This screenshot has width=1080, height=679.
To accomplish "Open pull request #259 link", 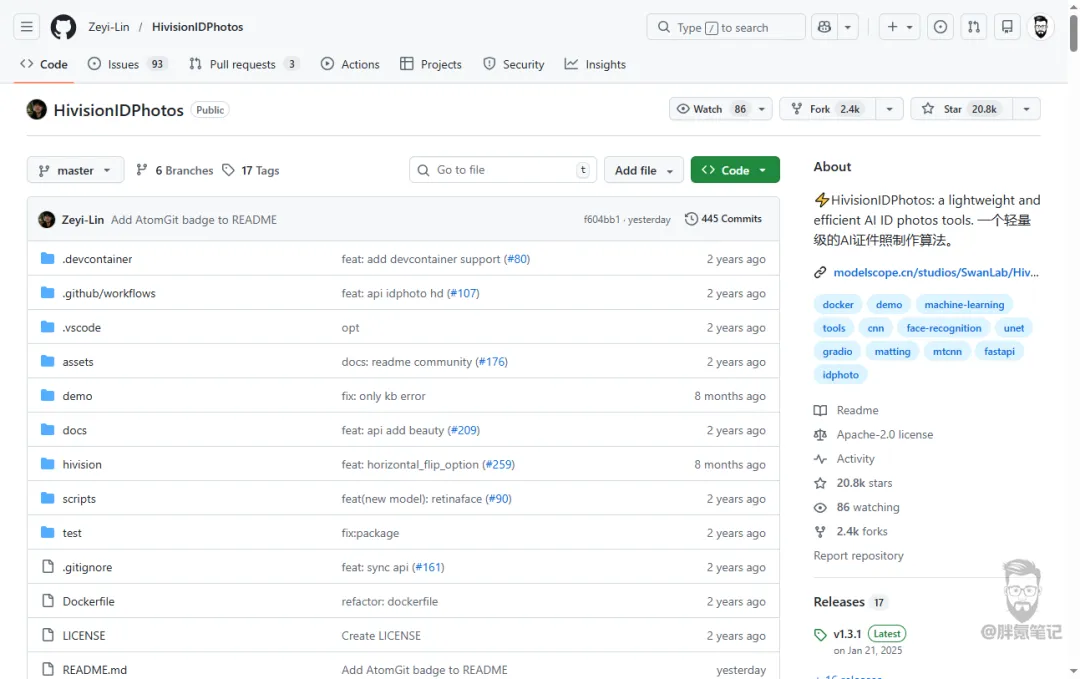I will 499,464.
